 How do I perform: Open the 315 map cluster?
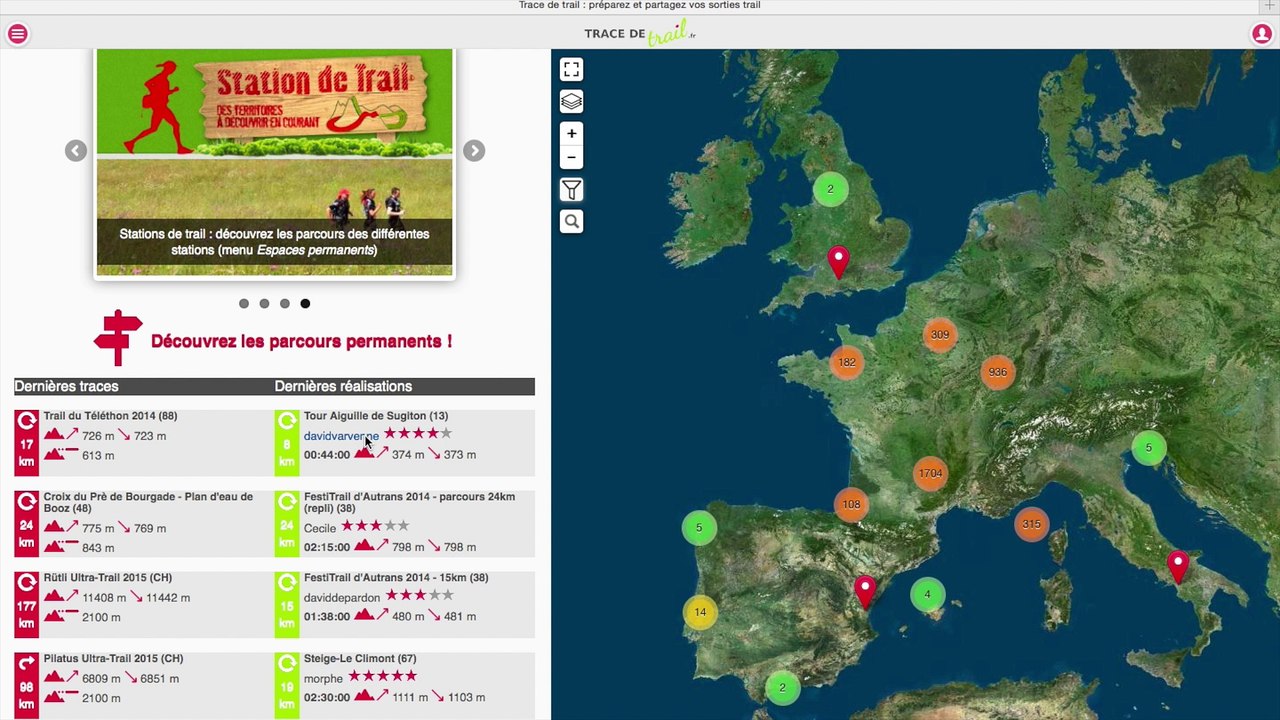pos(1031,524)
